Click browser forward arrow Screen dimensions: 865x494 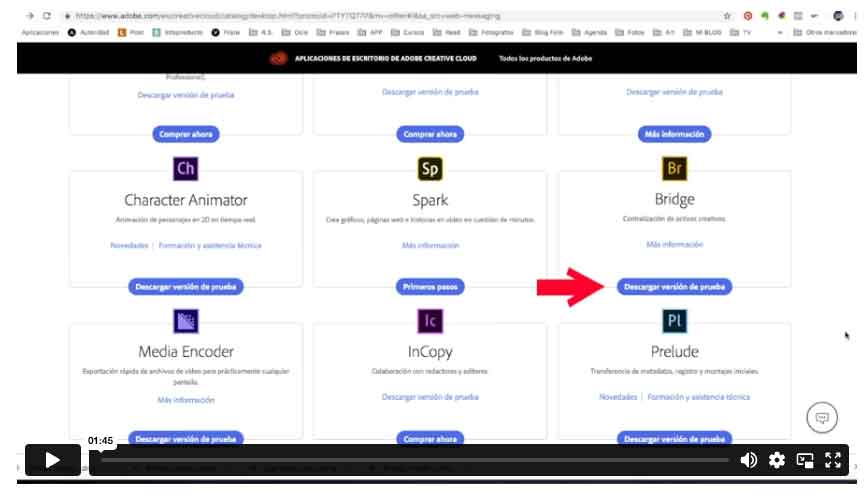pyautogui.click(x=30, y=16)
